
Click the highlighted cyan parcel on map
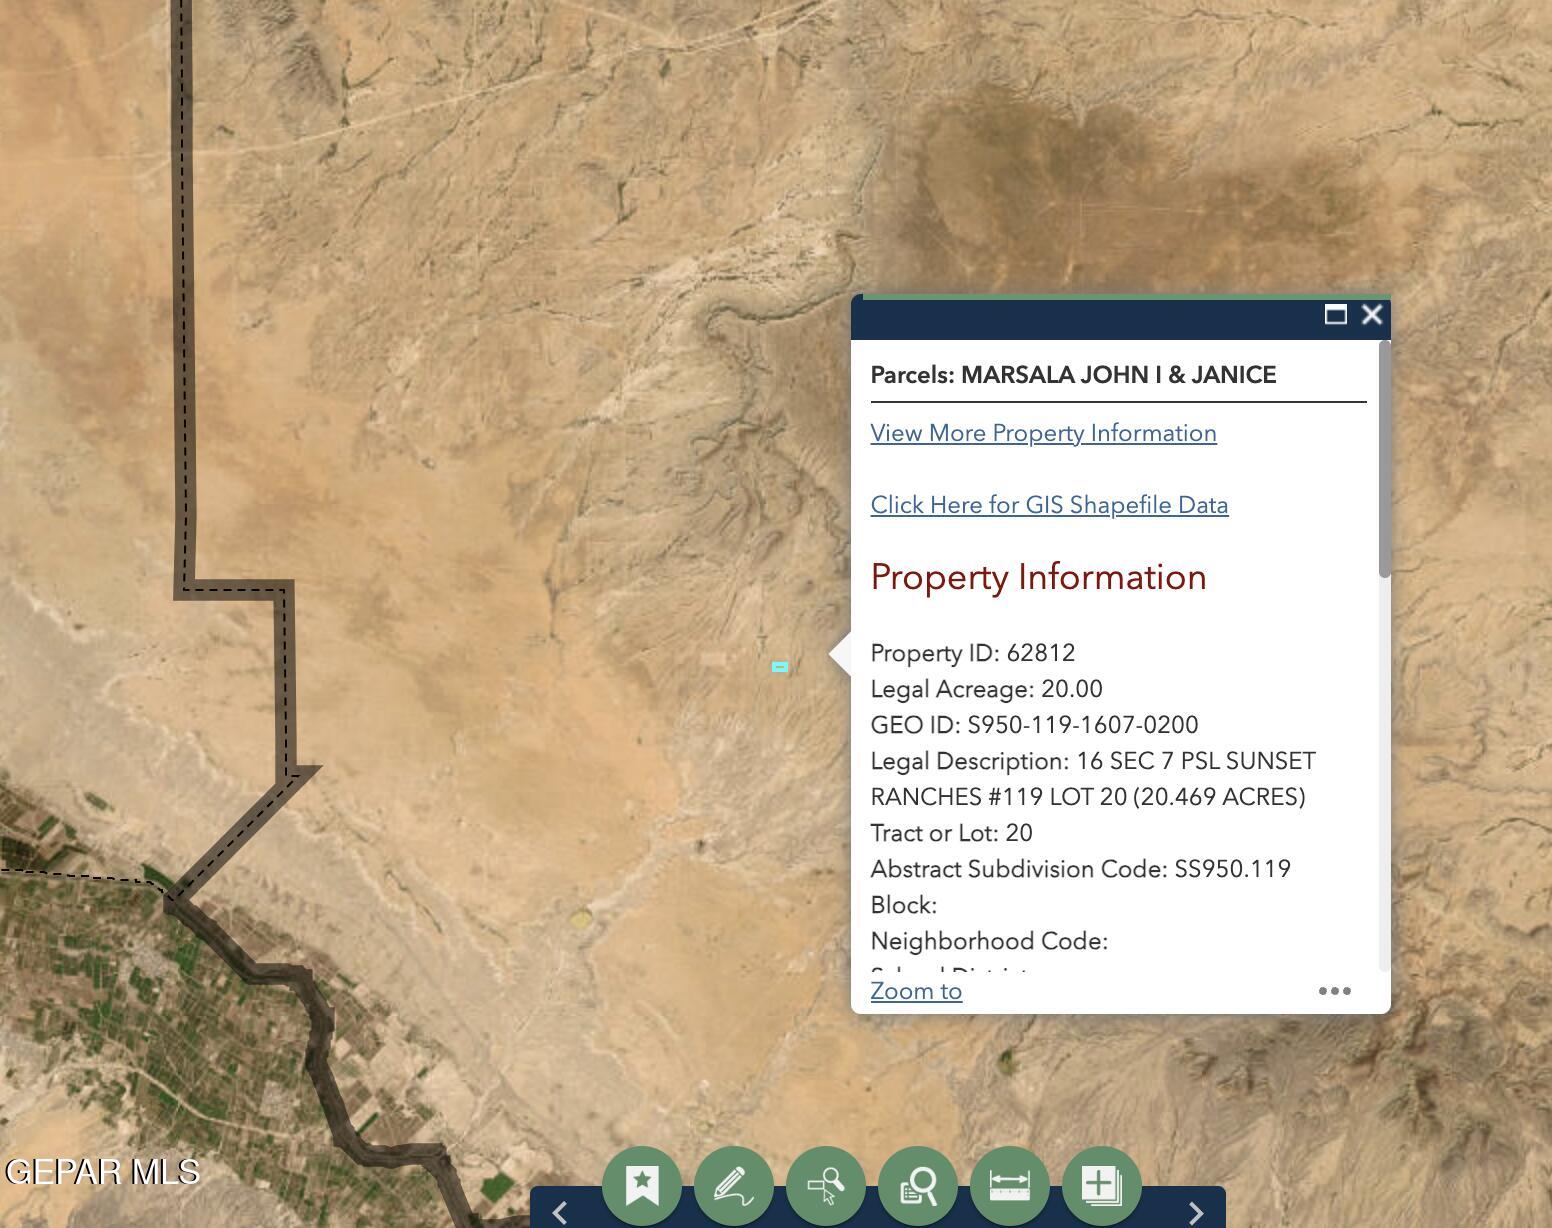pyautogui.click(x=780, y=667)
